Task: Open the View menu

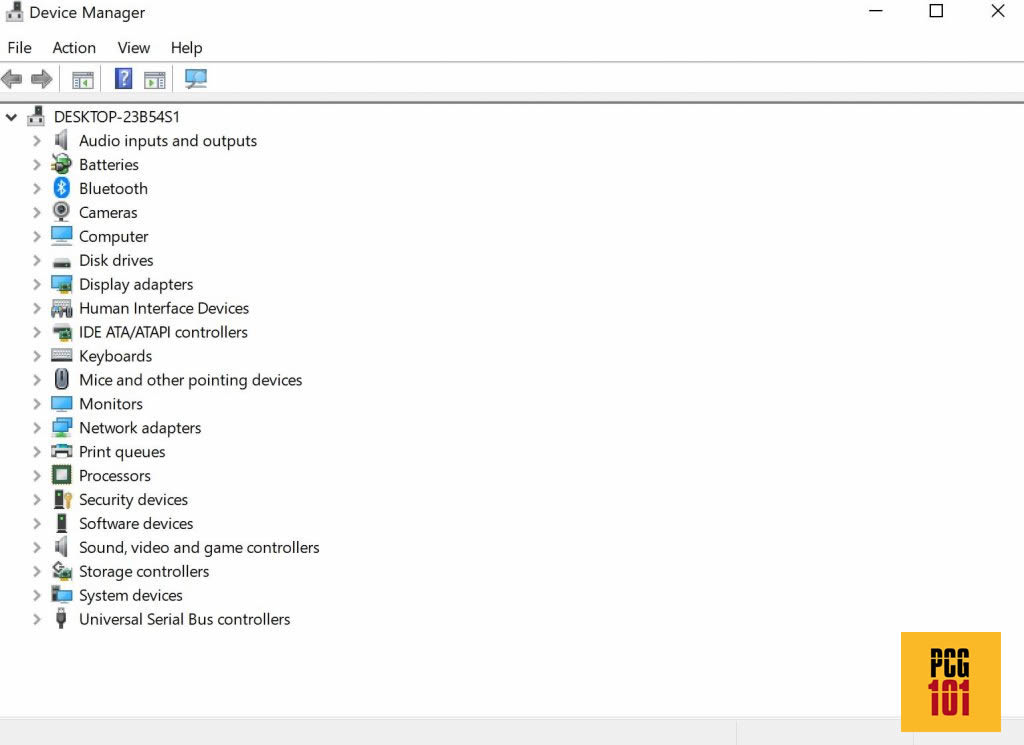Action: tap(133, 47)
